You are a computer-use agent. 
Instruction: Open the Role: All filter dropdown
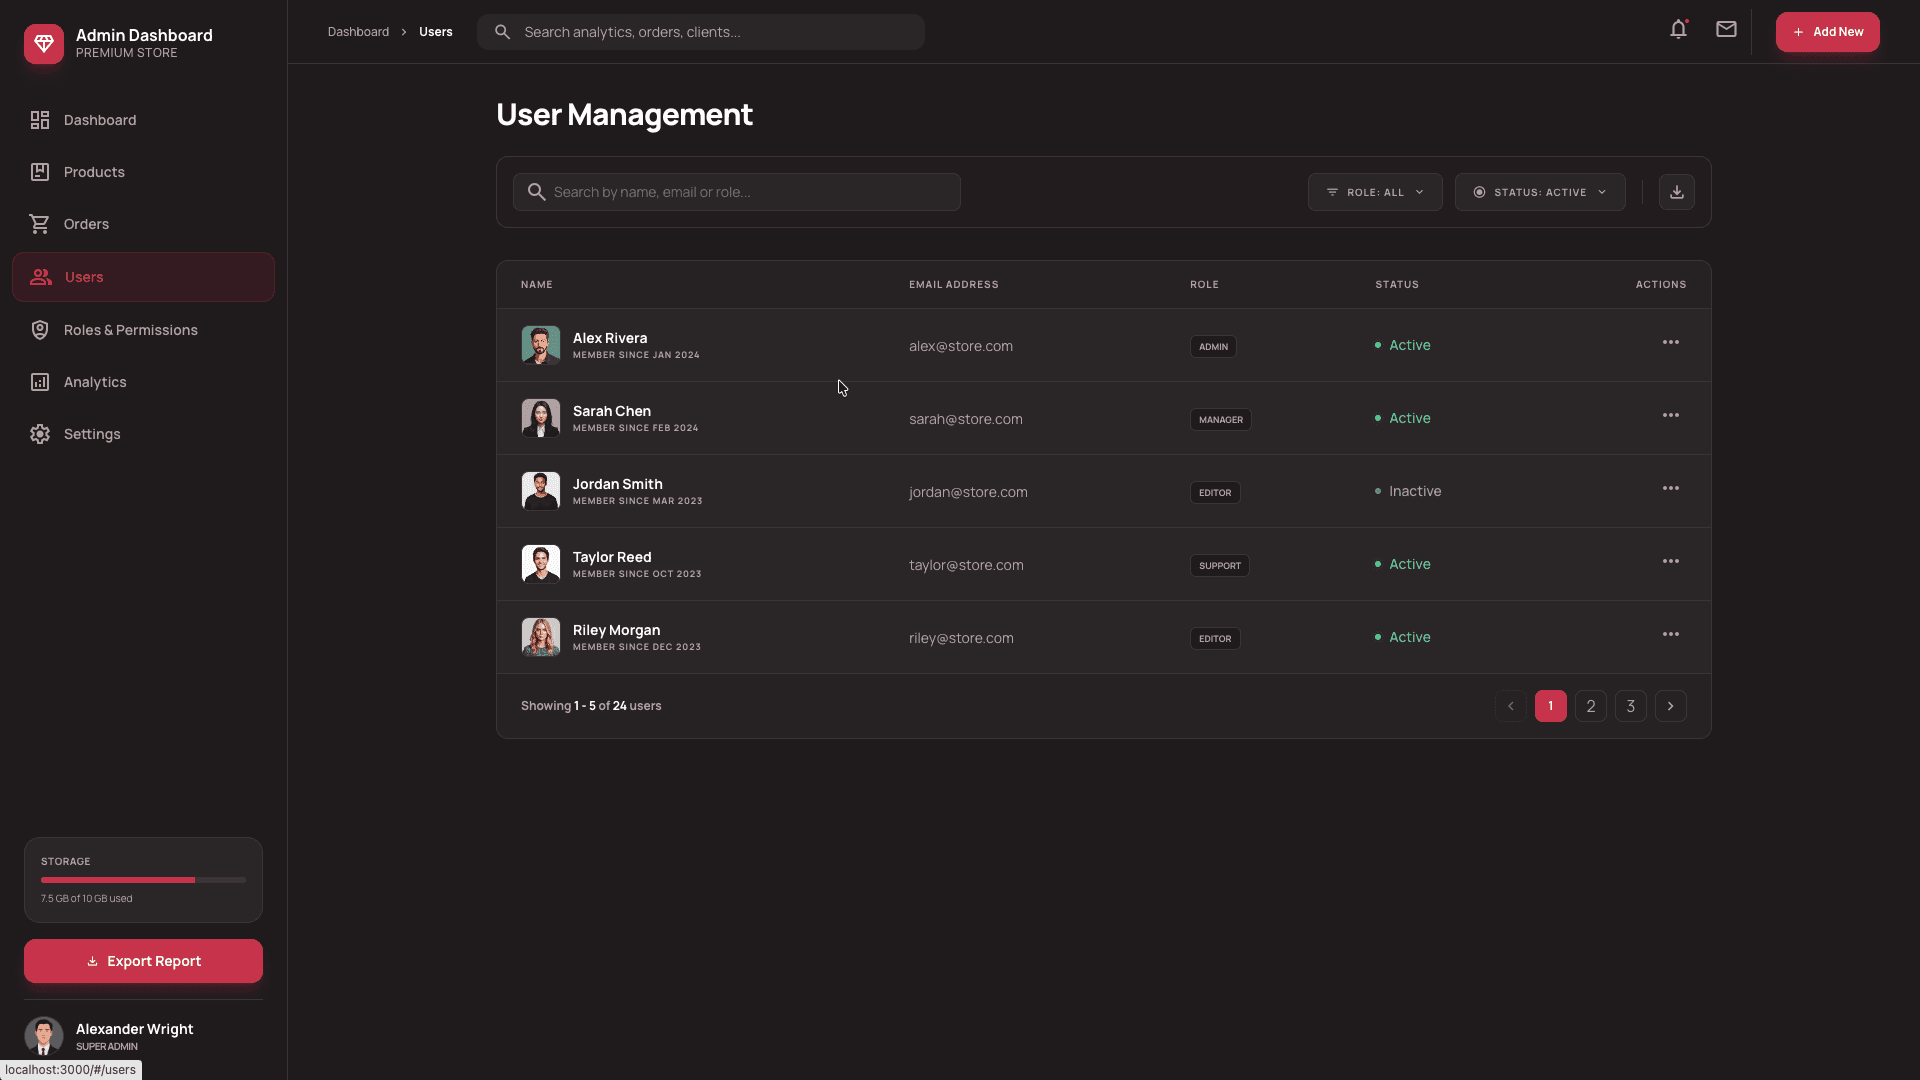1374,191
